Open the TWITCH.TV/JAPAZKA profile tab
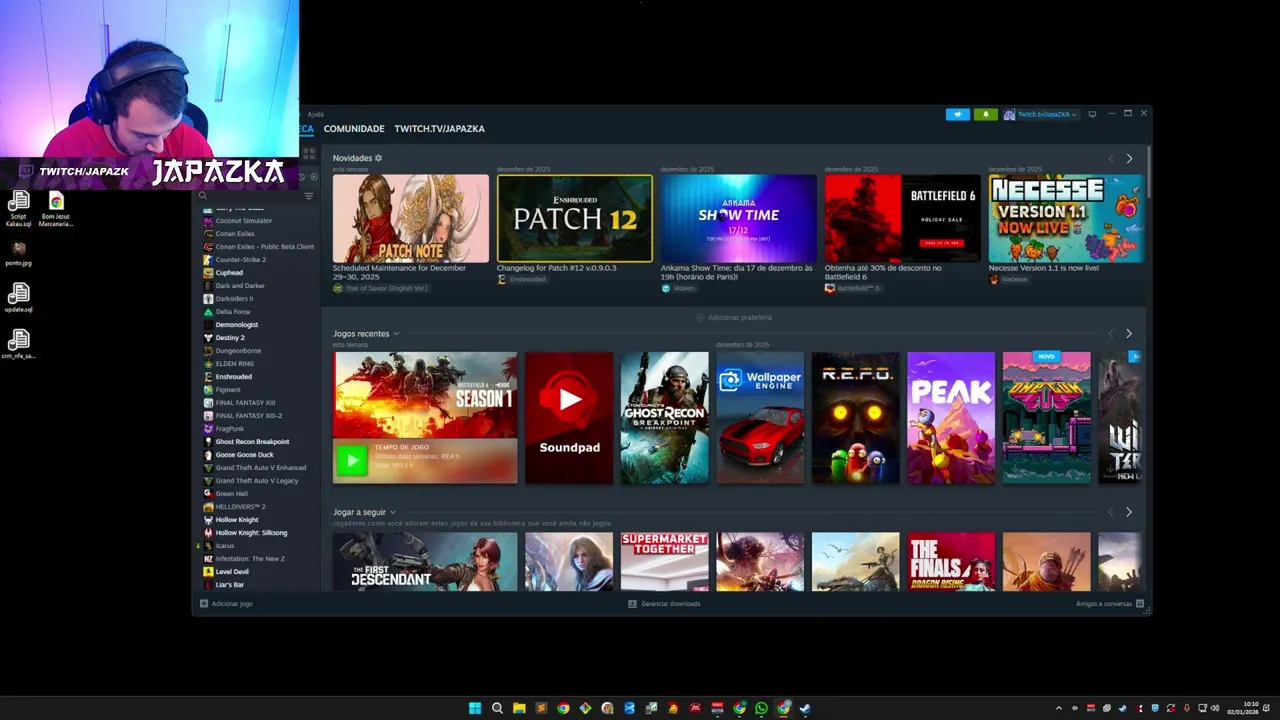The height and width of the screenshot is (720, 1280). point(439,129)
